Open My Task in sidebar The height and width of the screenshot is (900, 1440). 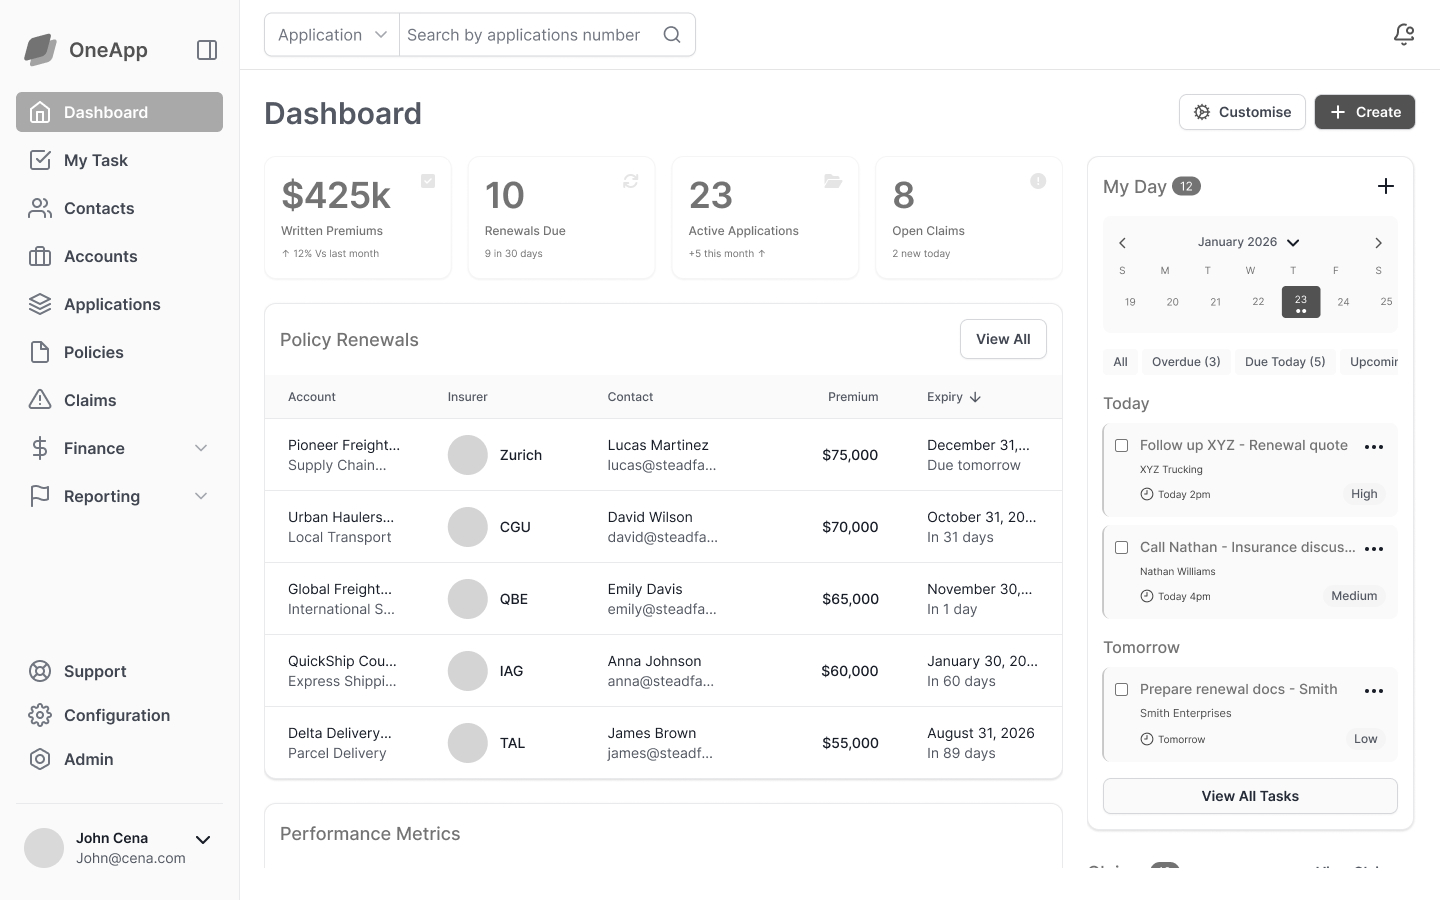(x=119, y=160)
